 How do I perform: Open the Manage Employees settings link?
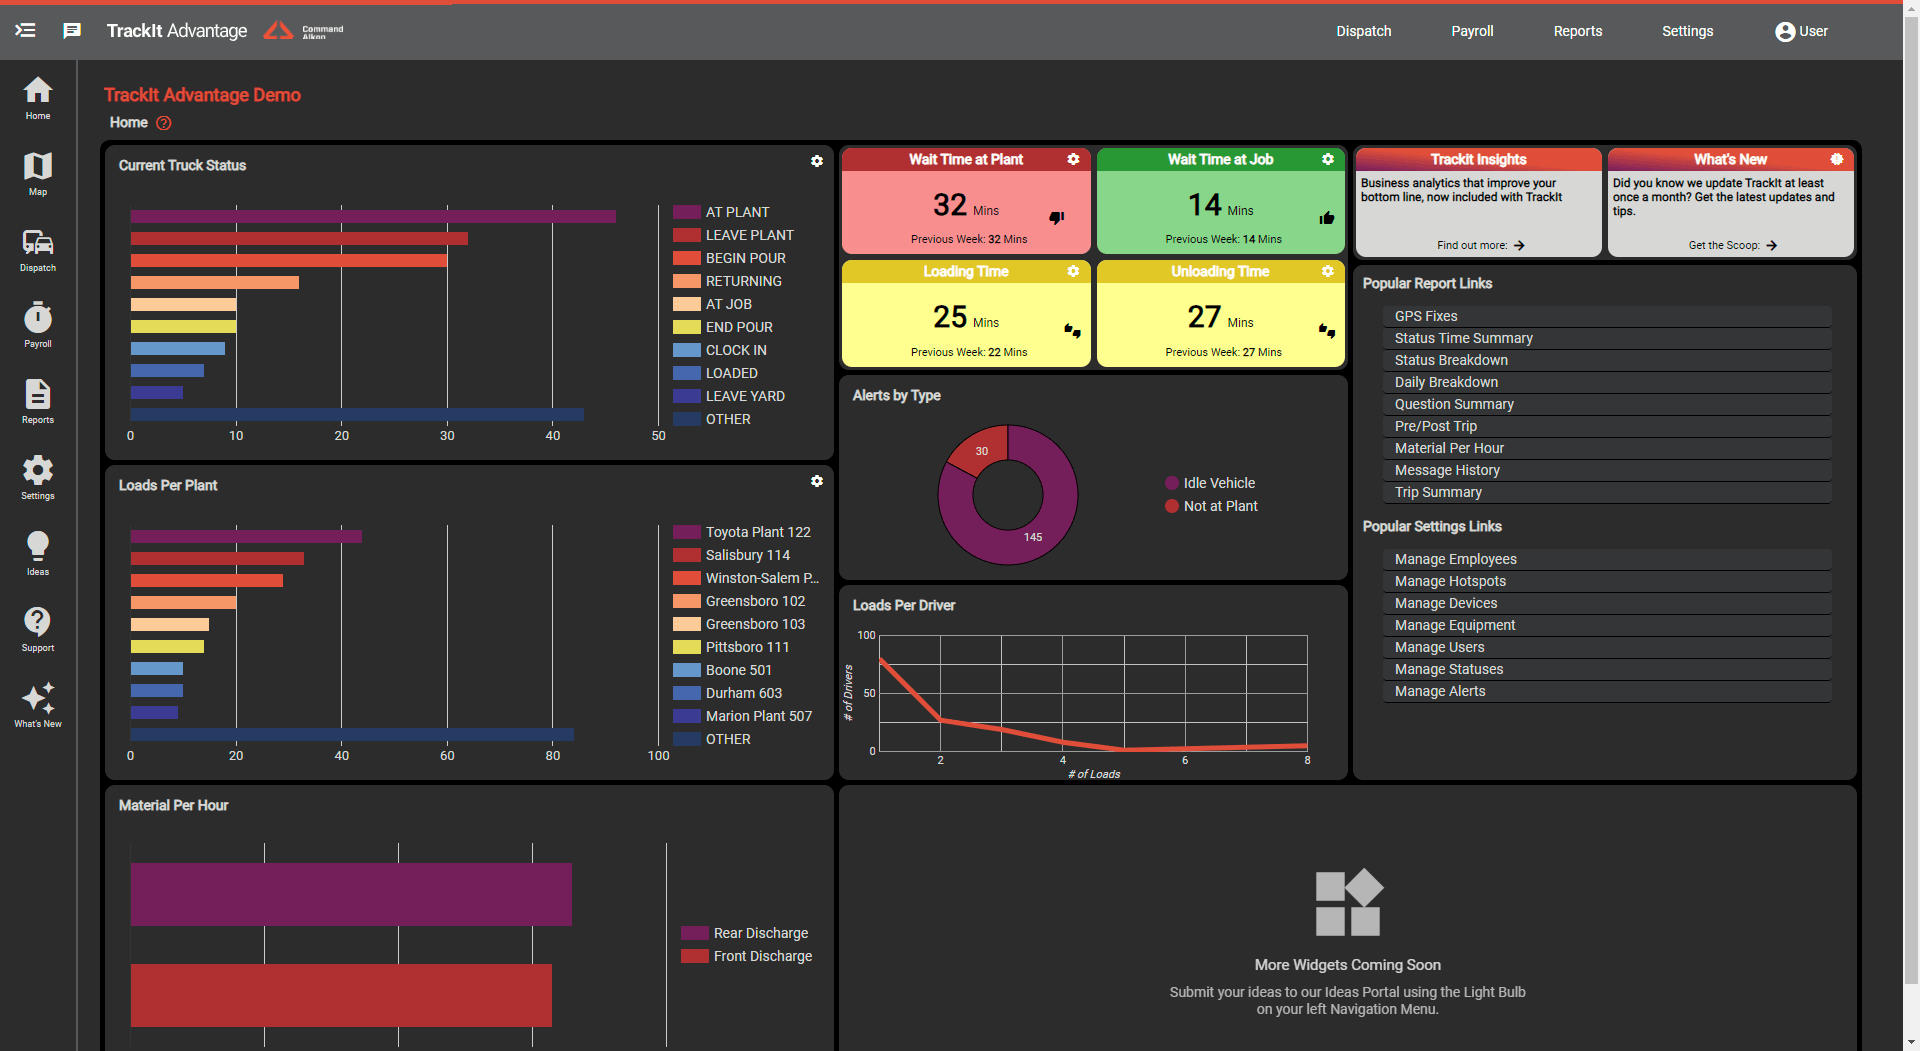click(x=1456, y=559)
